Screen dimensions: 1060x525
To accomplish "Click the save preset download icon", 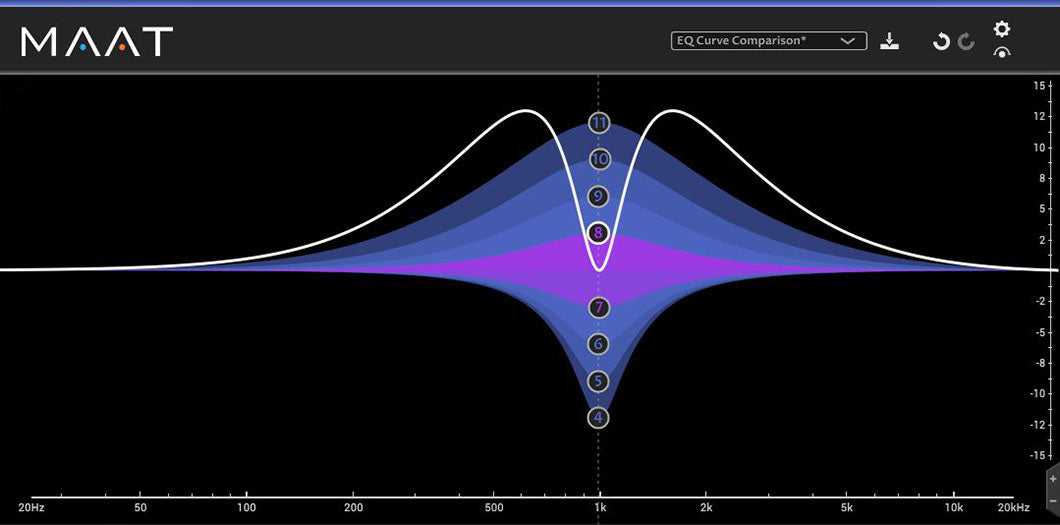I will pyautogui.click(x=890, y=41).
